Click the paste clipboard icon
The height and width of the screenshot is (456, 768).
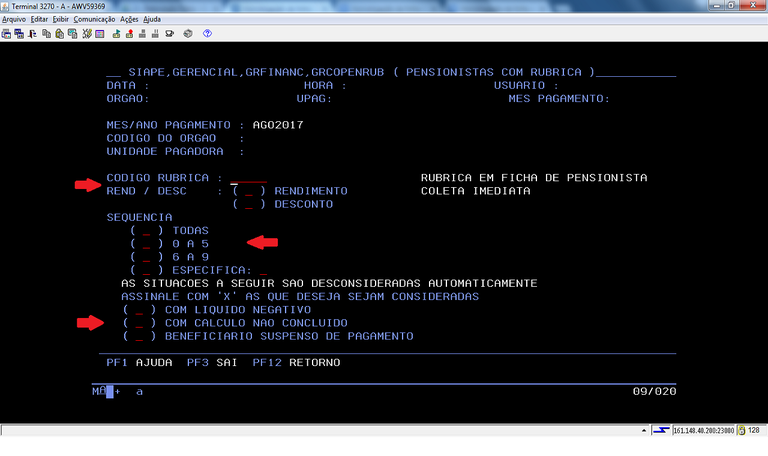[59, 34]
